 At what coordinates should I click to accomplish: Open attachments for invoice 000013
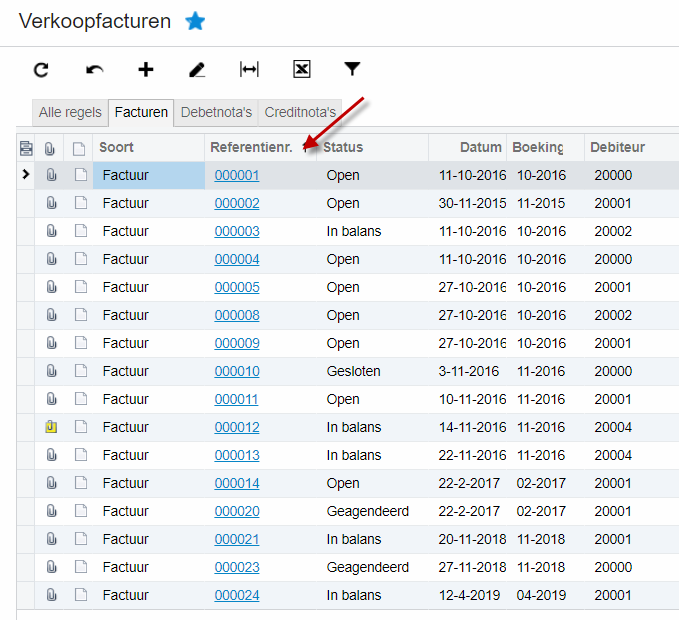pyautogui.click(x=51, y=455)
